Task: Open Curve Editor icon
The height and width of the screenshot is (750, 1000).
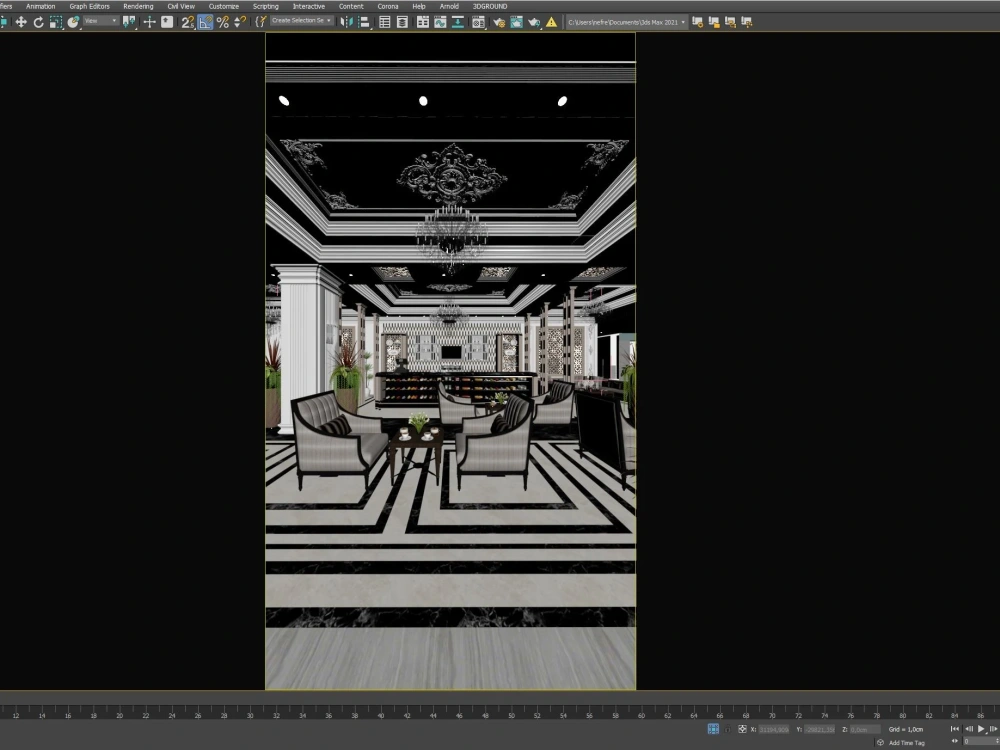Action: click(x=440, y=22)
